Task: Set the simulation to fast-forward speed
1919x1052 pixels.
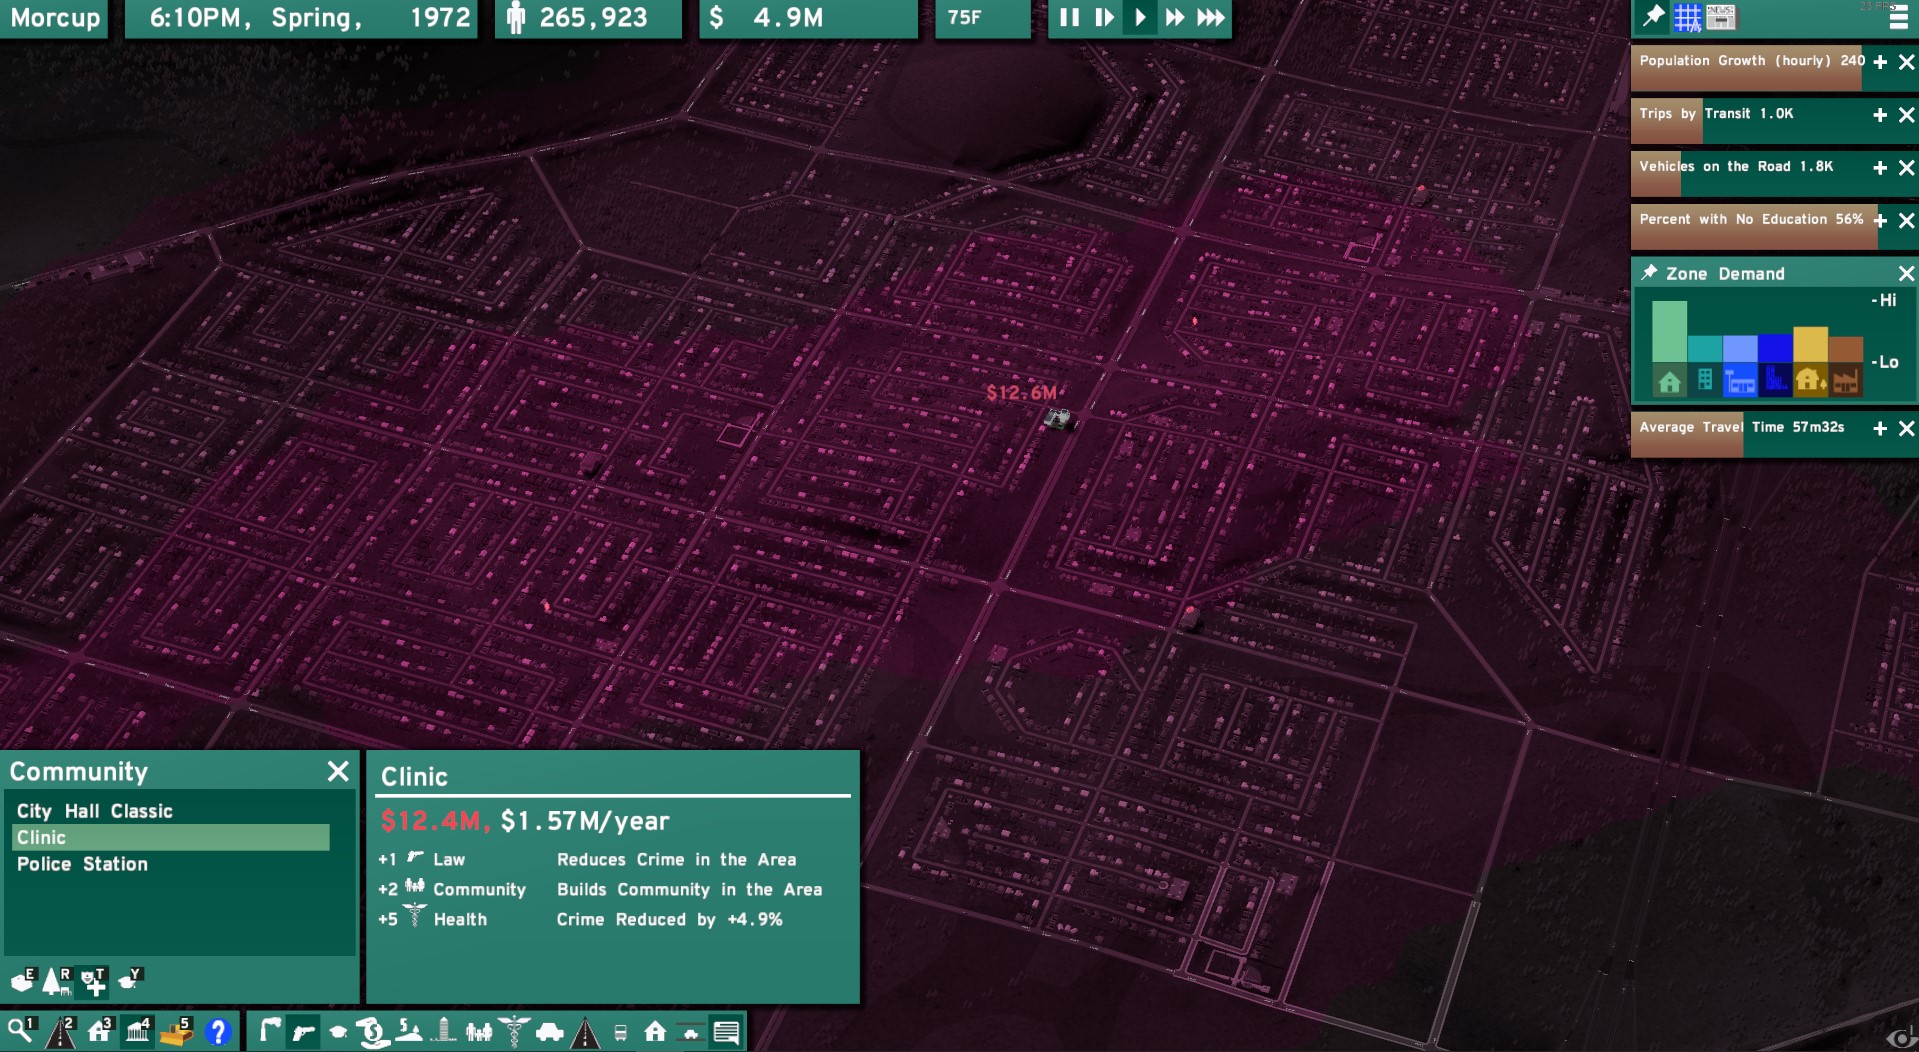Action: point(1175,17)
